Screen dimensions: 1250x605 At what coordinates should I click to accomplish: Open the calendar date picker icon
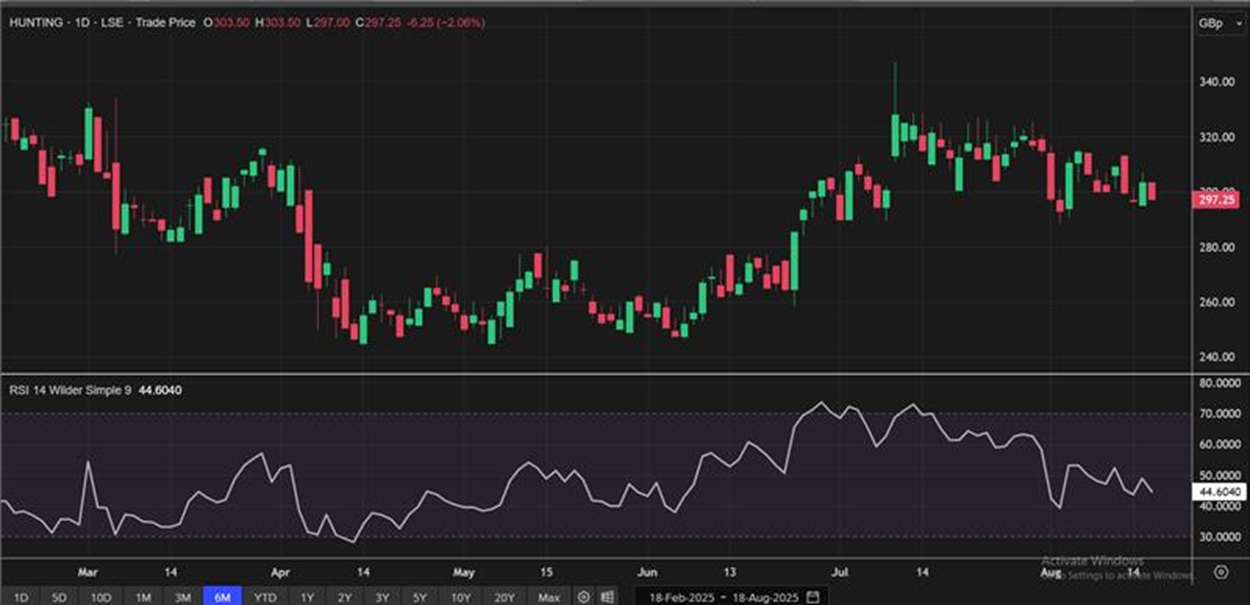click(813, 597)
